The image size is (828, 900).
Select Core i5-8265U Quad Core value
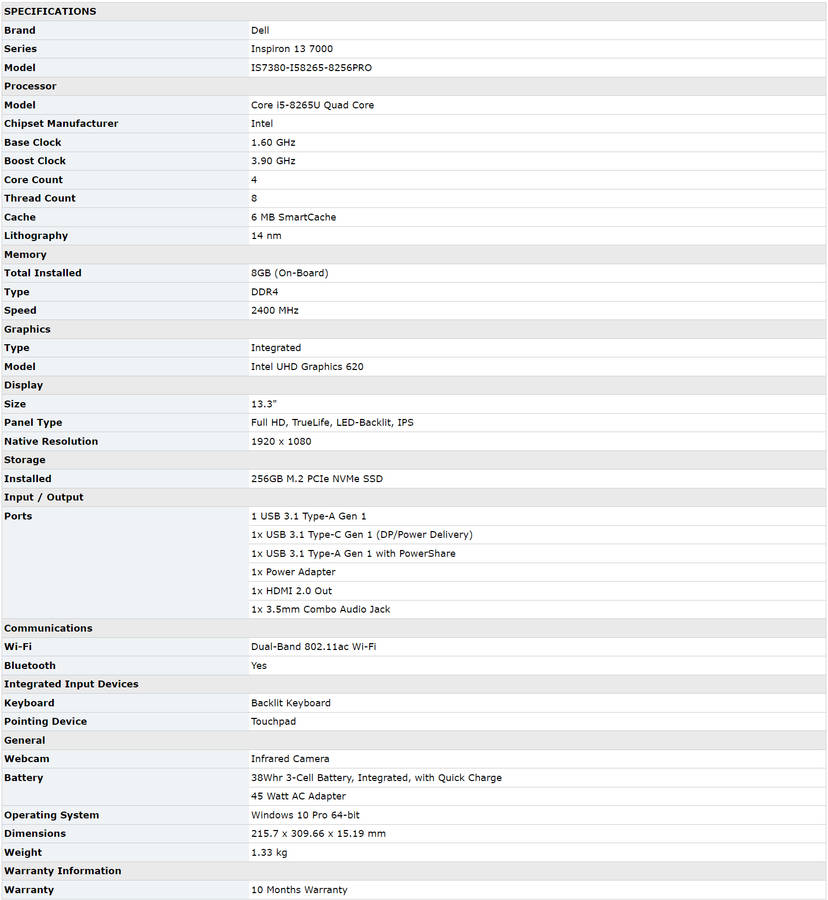click(x=312, y=105)
